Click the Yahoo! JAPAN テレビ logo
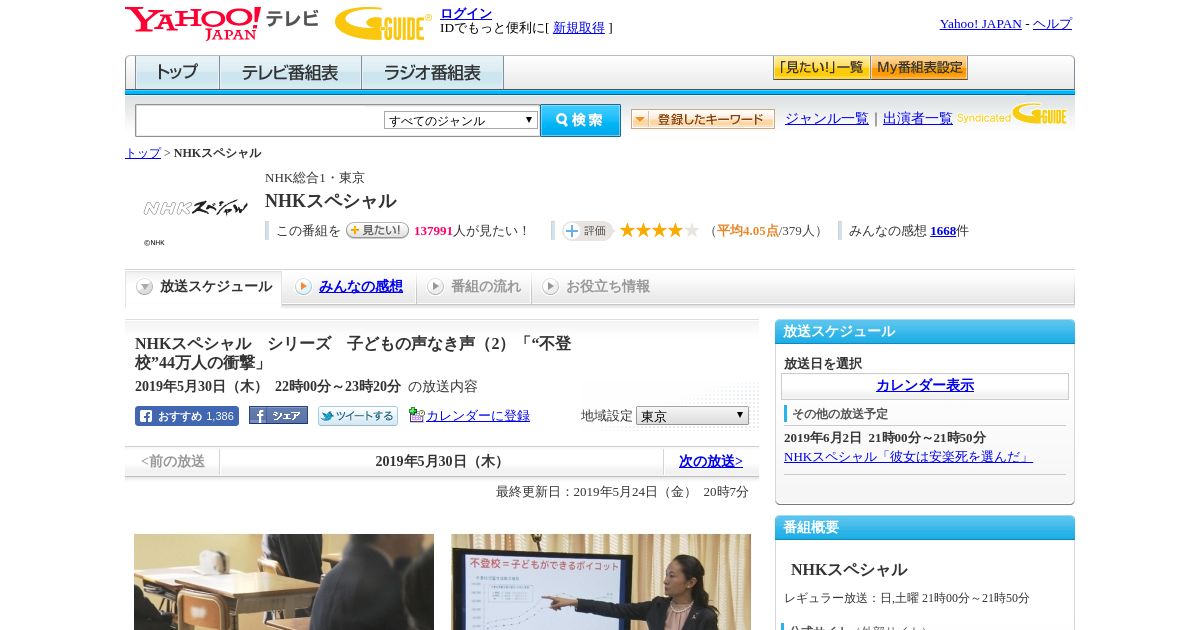 pos(222,23)
